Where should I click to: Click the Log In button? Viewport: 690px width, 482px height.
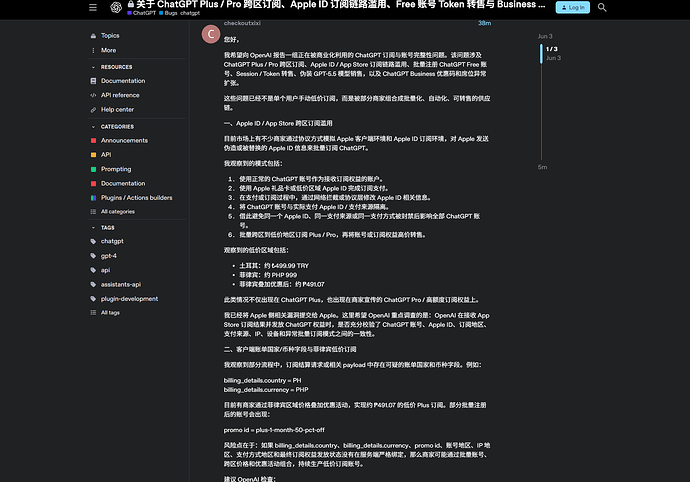573,7
